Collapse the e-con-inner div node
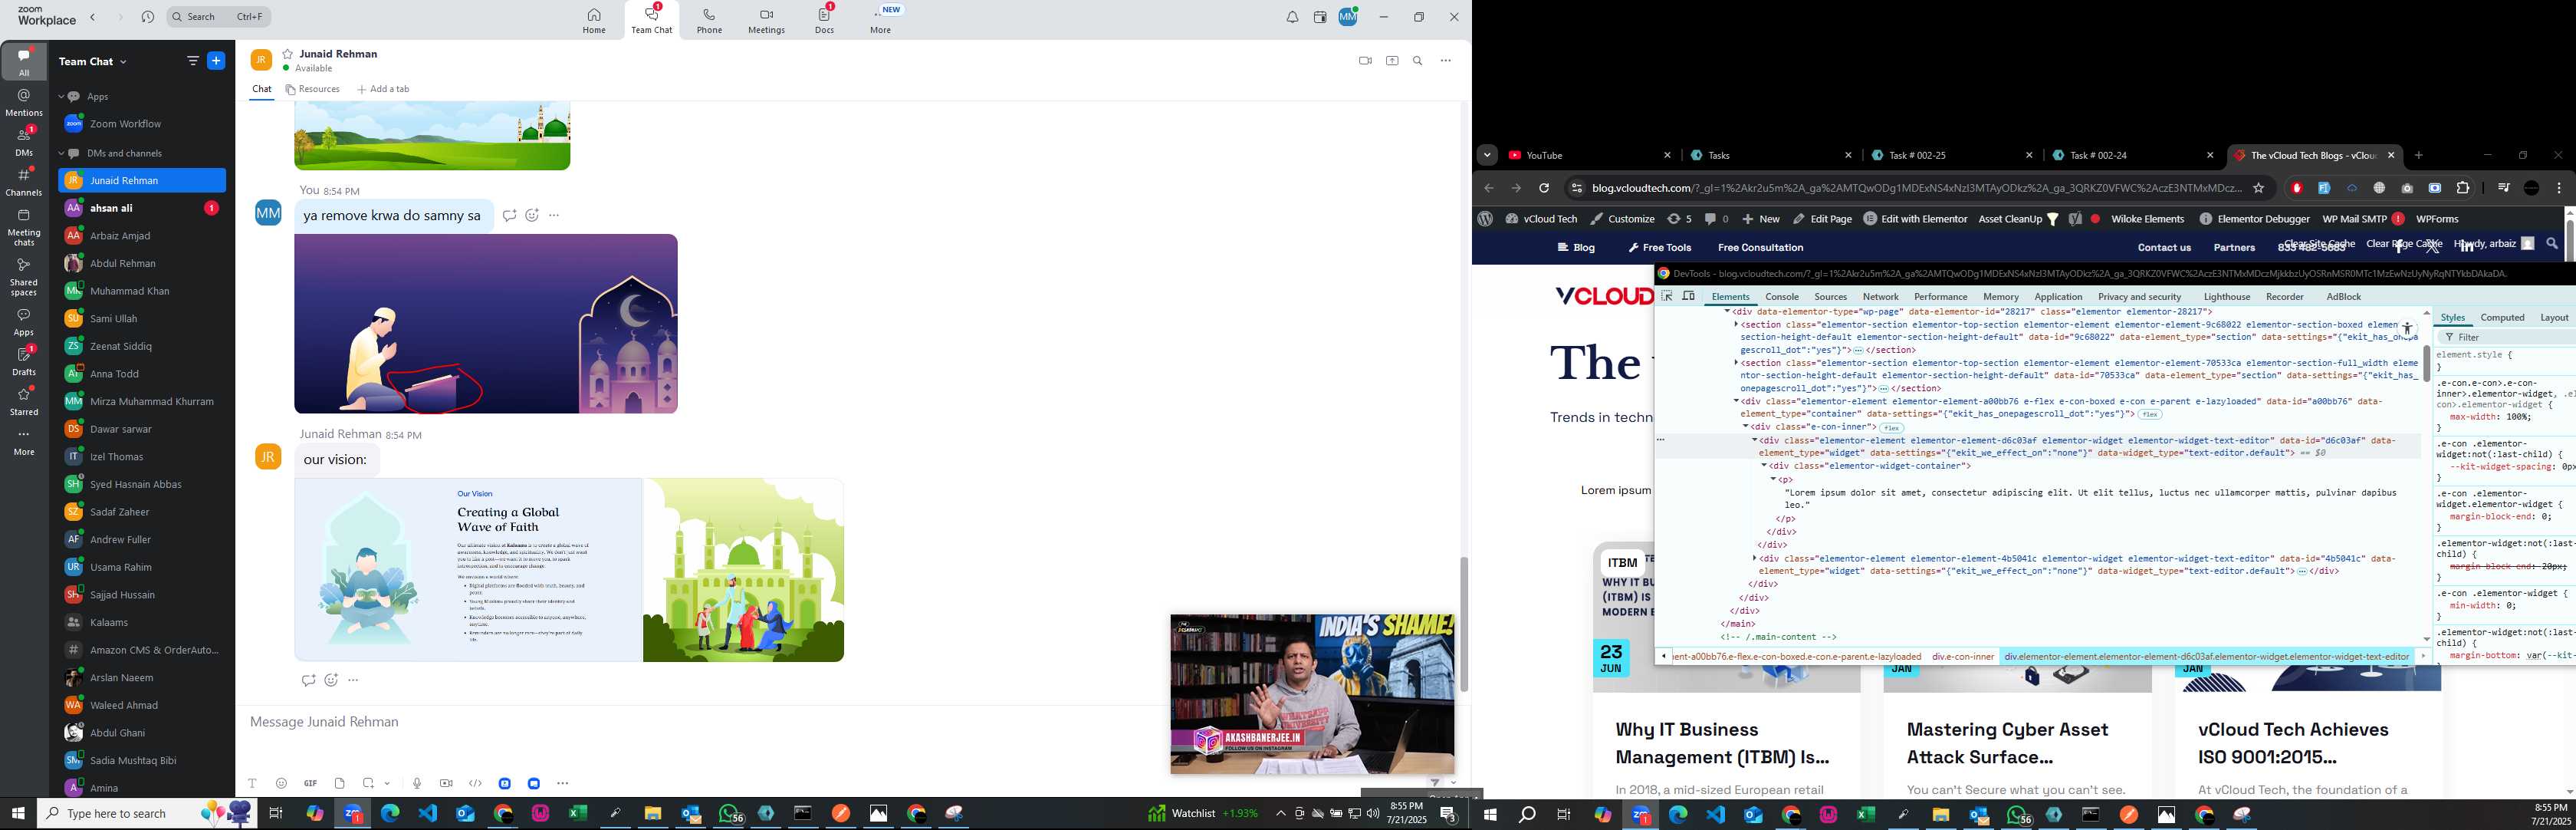The height and width of the screenshot is (830, 2576). pos(1745,427)
